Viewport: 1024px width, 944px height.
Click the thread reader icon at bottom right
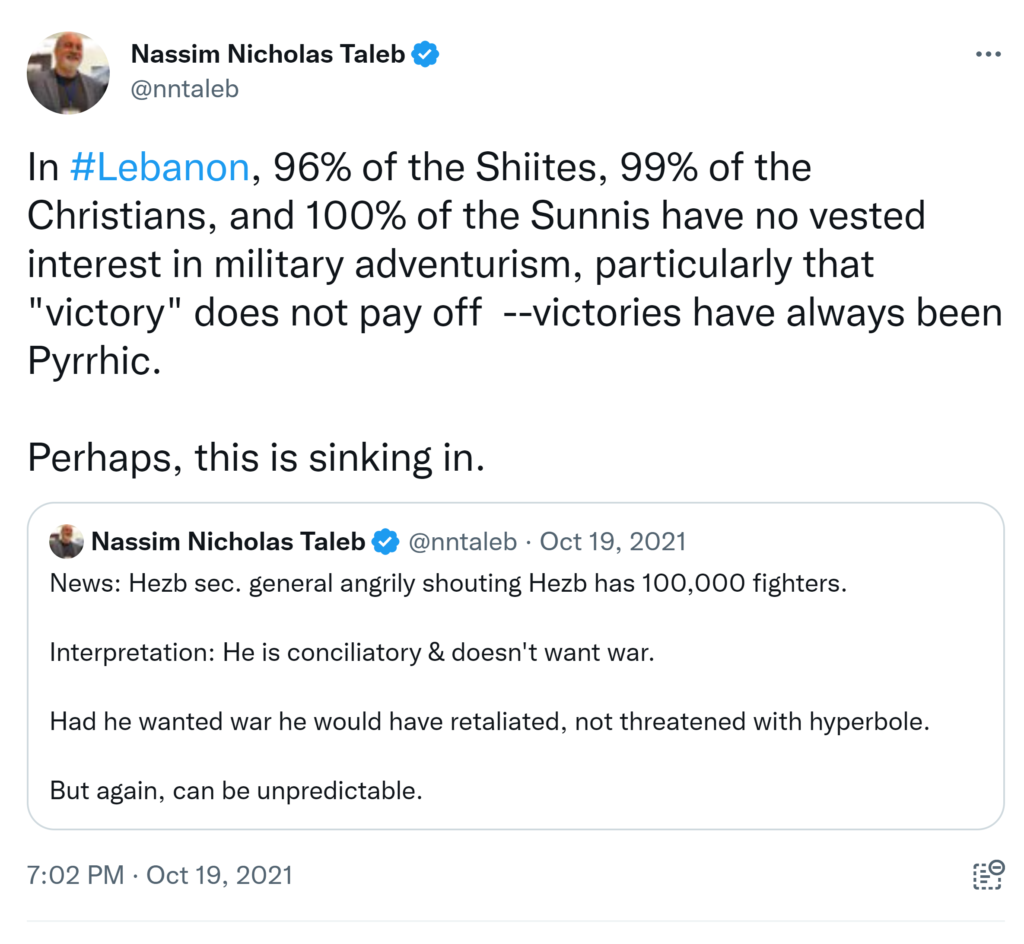pyautogui.click(x=988, y=874)
